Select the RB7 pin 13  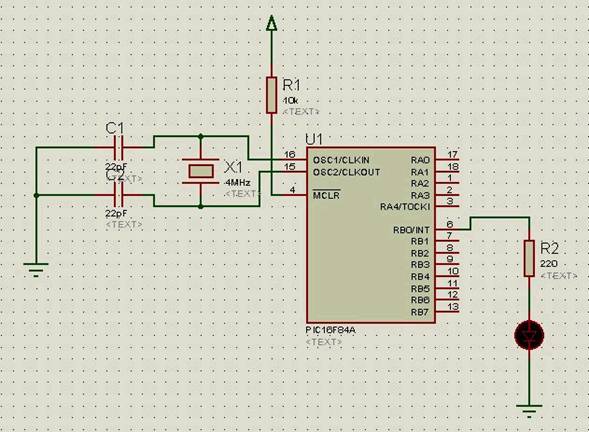click(447, 311)
